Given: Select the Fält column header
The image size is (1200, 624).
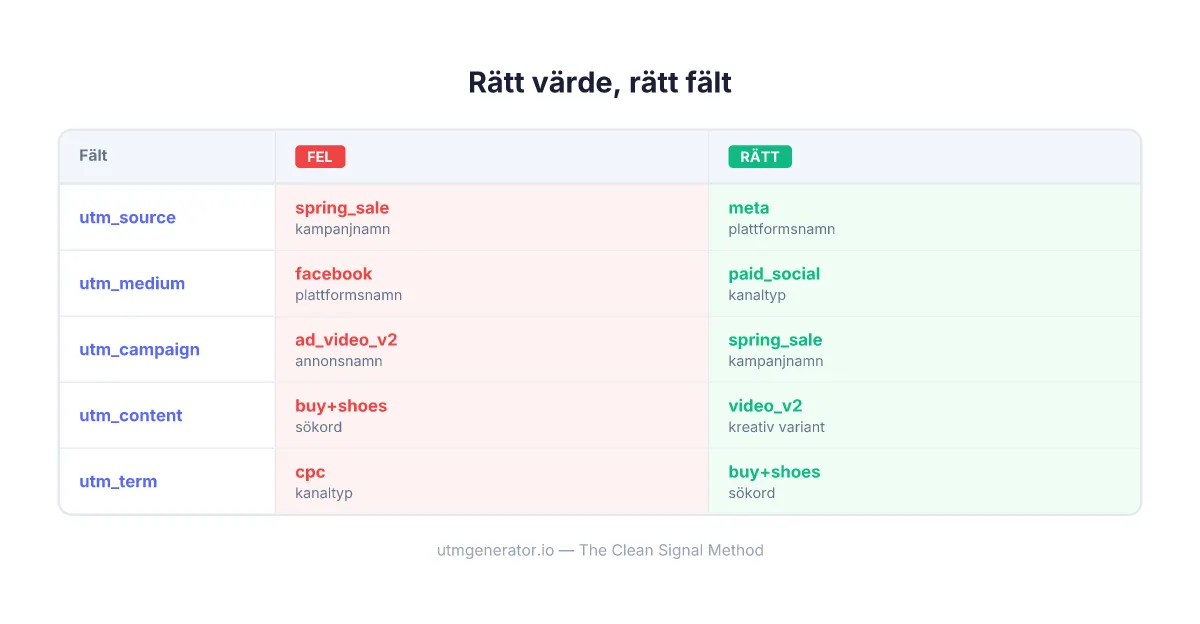Looking at the screenshot, I should (93, 156).
